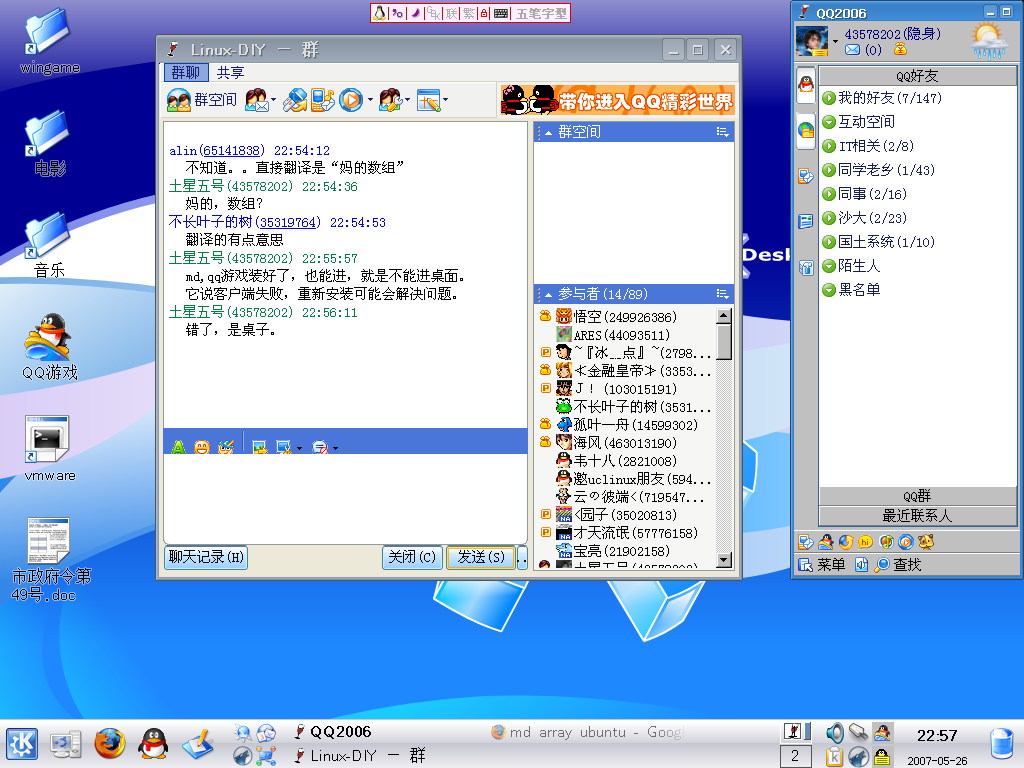Open the 群空间 panel options menu icon
Screen dimensions: 1024x768
722,132
